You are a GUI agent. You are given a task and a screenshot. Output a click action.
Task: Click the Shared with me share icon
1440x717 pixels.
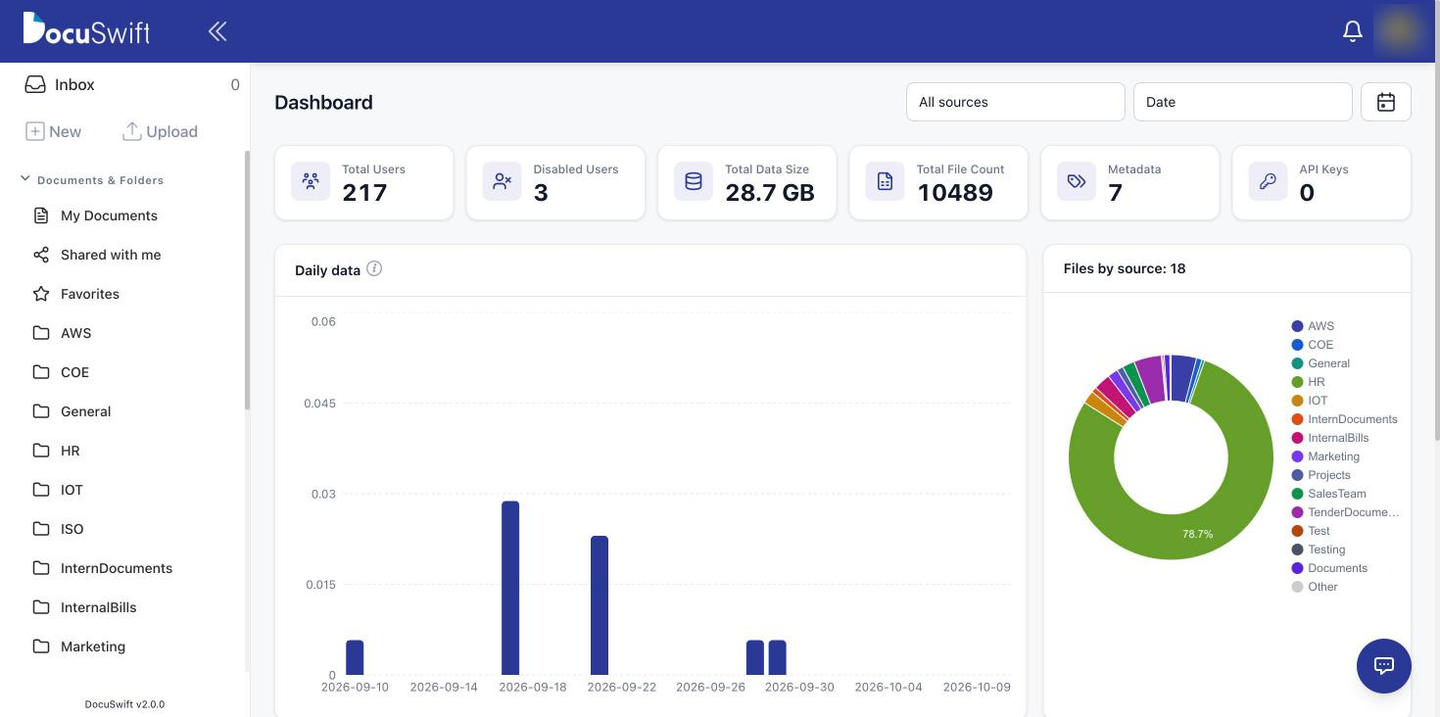coord(41,255)
